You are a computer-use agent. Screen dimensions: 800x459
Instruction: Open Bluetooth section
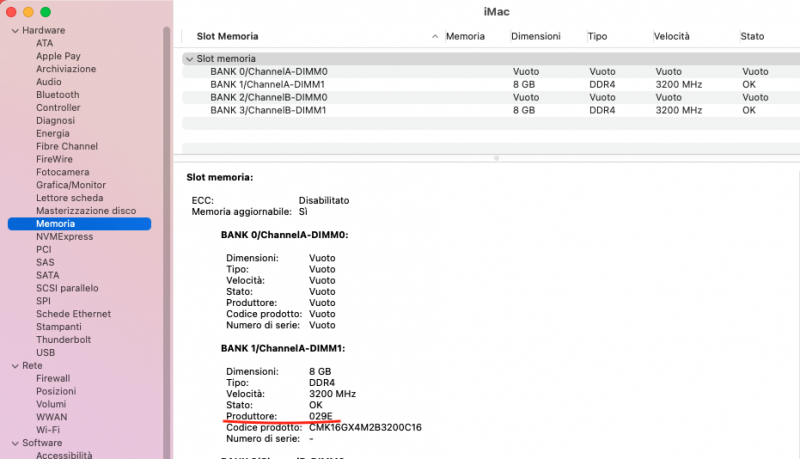(x=58, y=95)
